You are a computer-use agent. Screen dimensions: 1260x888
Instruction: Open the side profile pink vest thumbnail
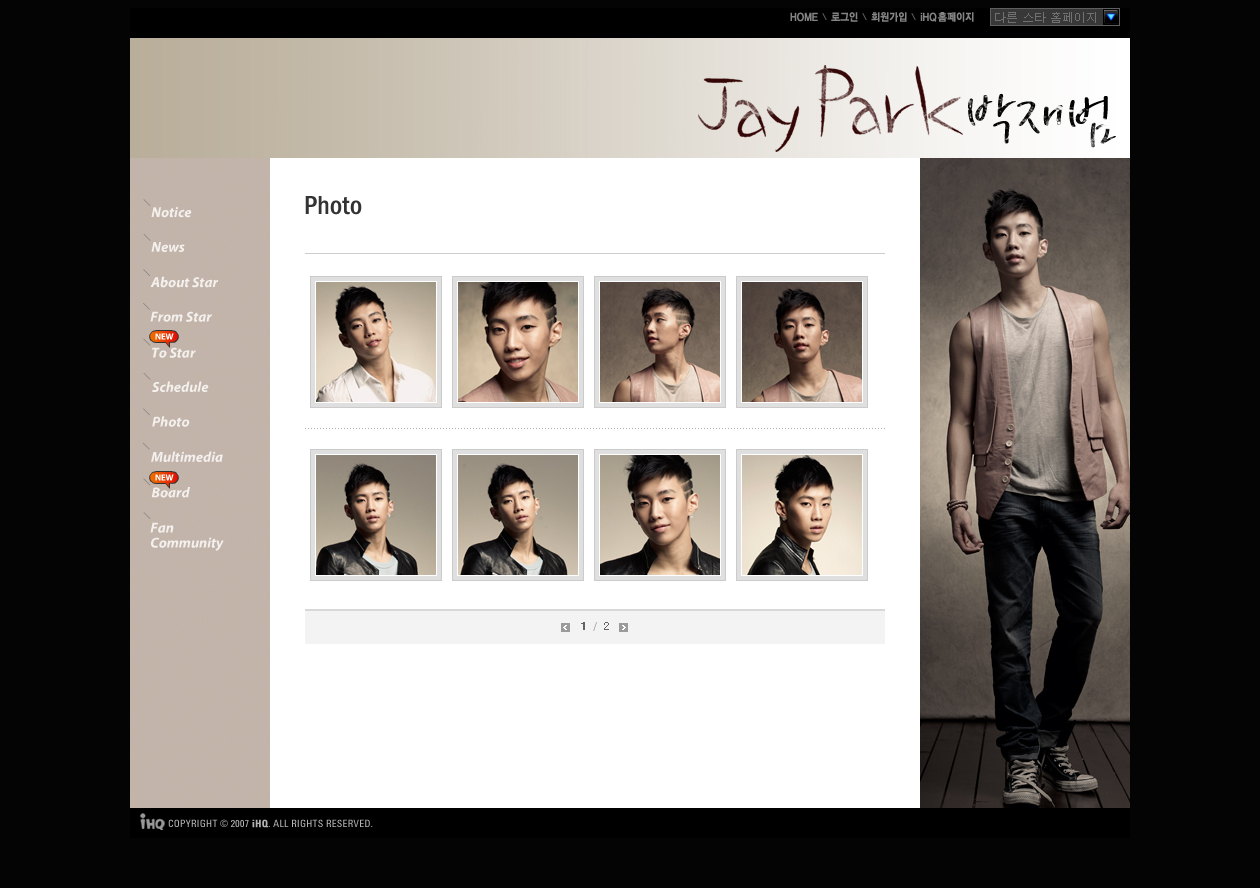point(660,342)
